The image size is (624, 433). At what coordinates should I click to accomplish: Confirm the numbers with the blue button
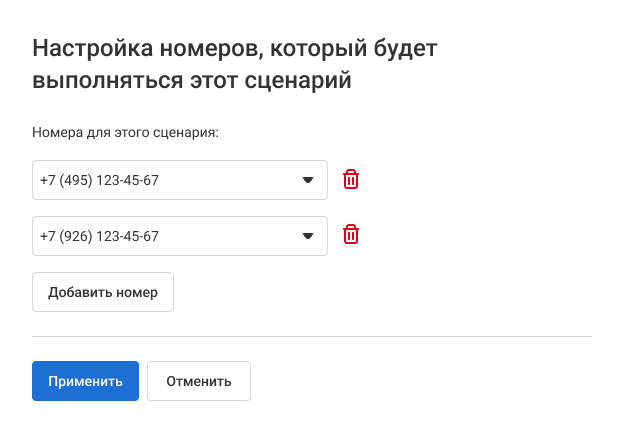(85, 381)
